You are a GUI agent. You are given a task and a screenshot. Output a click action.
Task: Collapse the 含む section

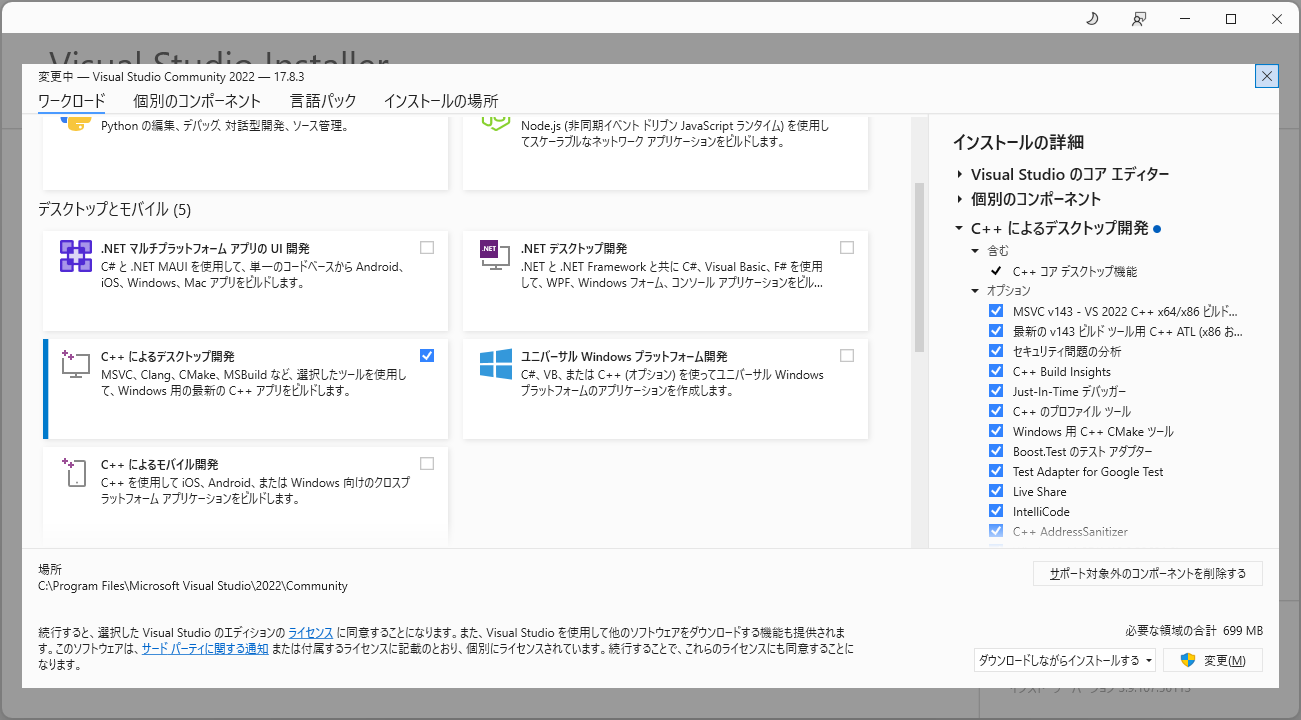point(976,251)
